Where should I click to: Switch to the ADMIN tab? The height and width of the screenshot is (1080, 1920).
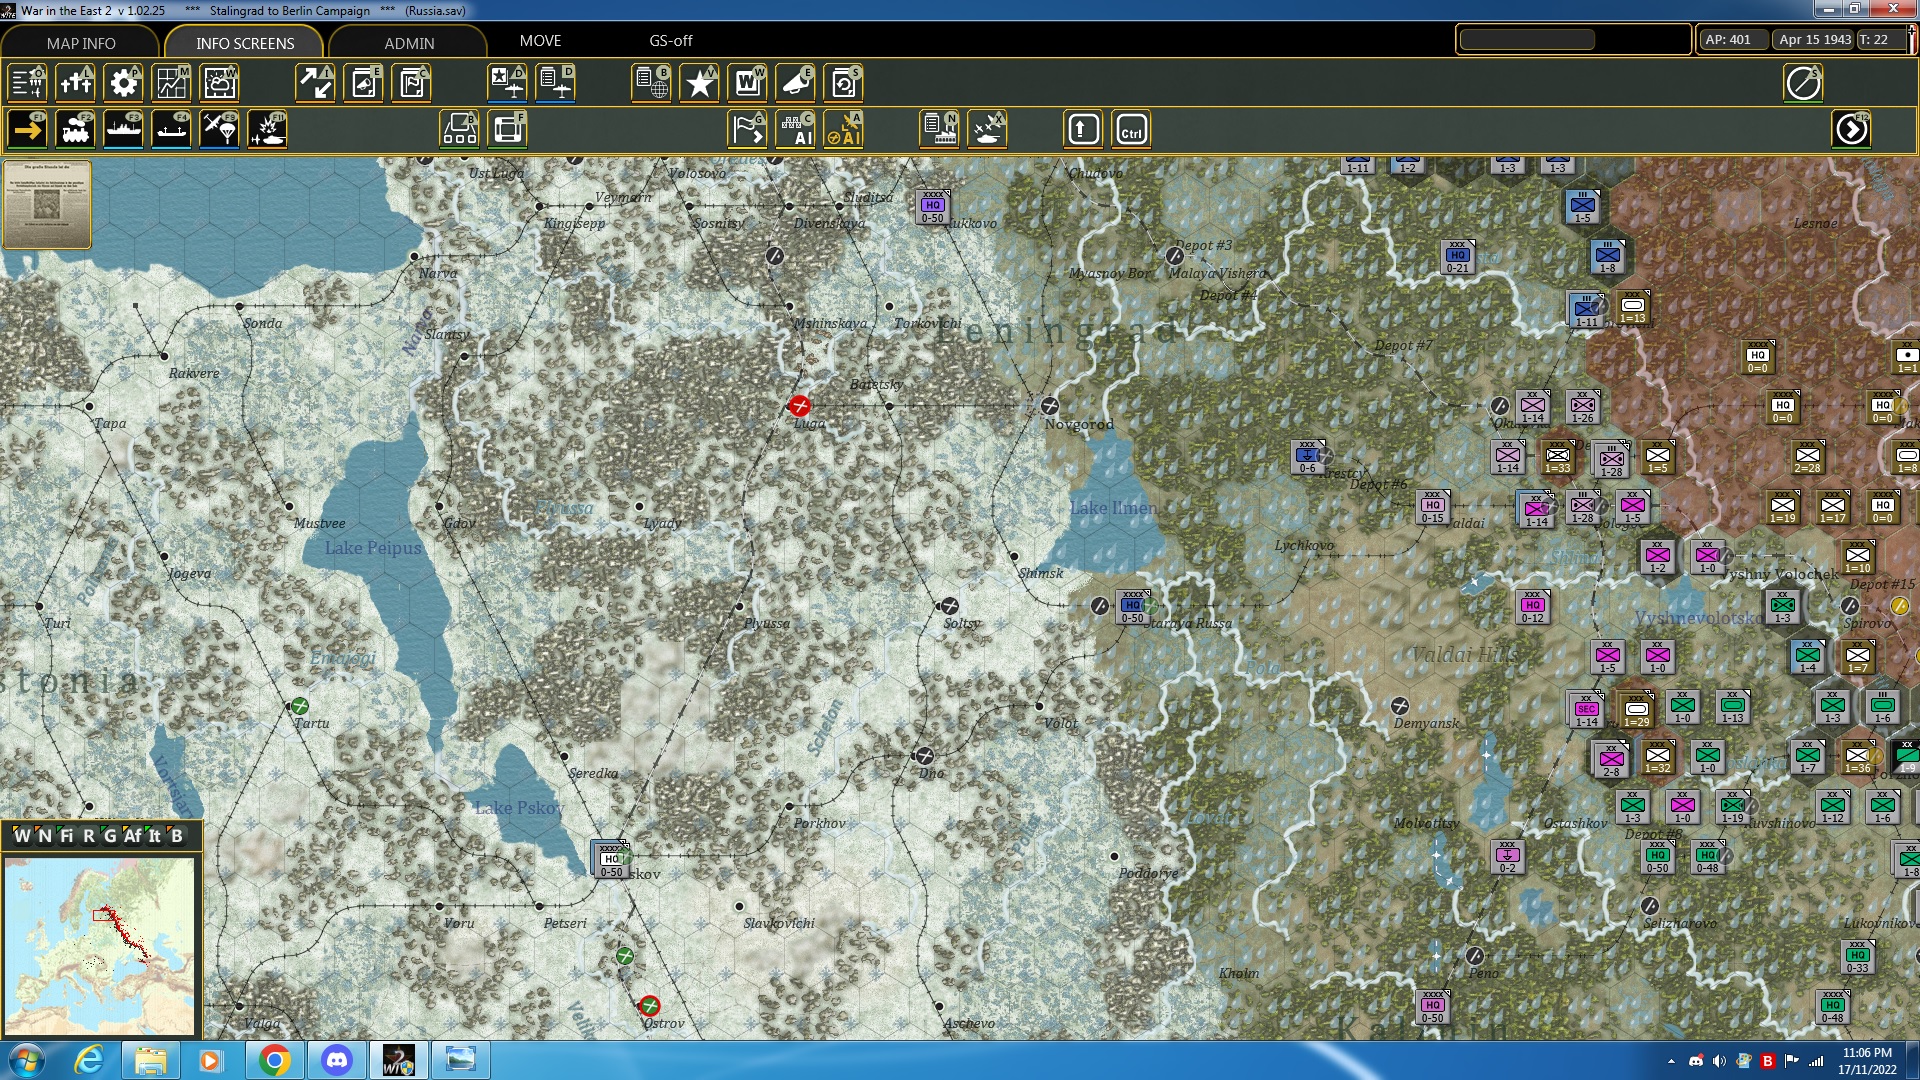tap(409, 43)
